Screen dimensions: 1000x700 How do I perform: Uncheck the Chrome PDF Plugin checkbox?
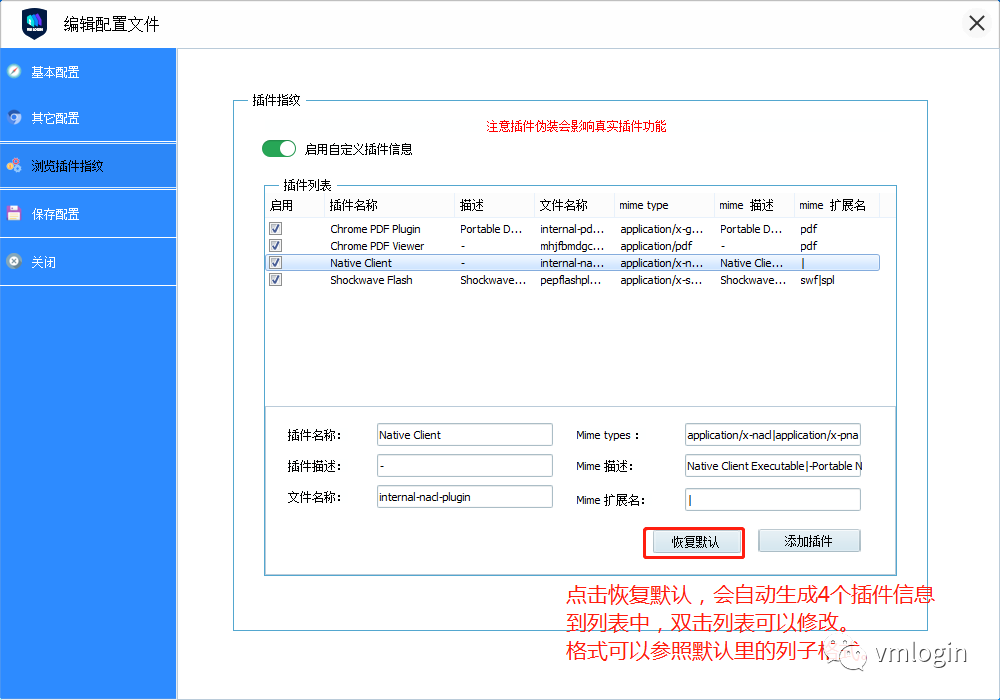pyautogui.click(x=275, y=229)
